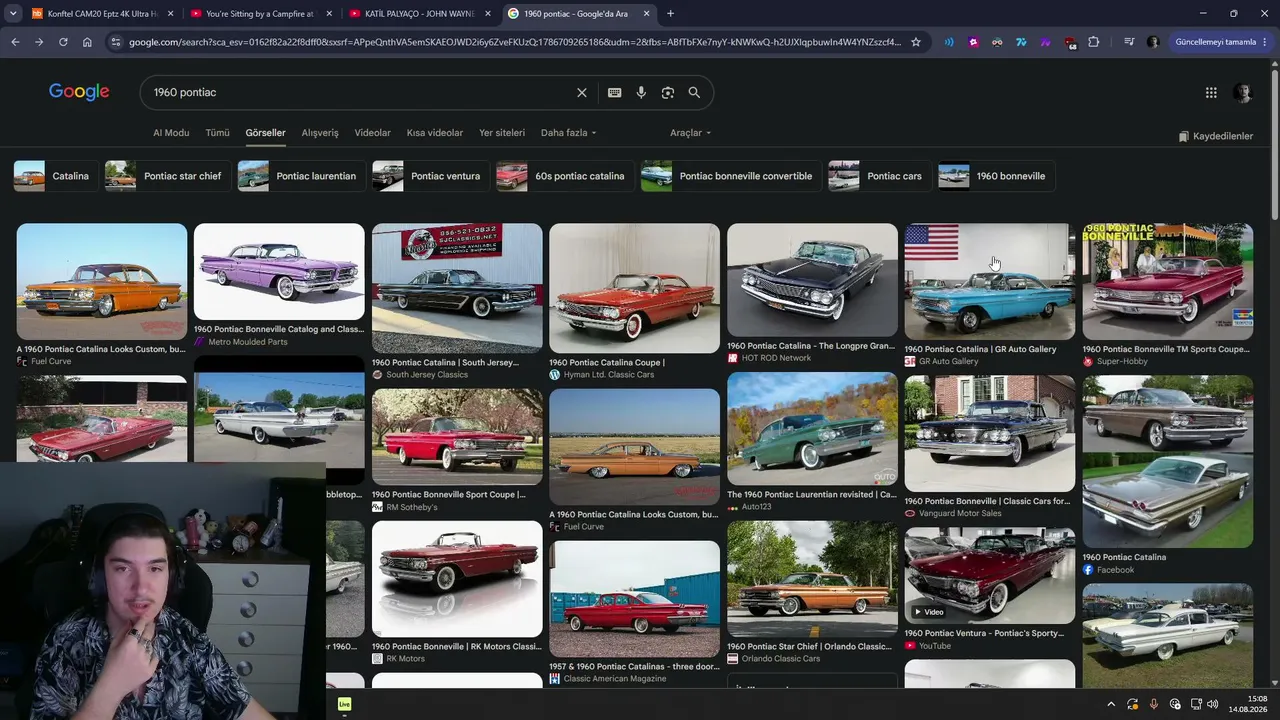Clear the search box with the X icon
The width and height of the screenshot is (1280, 720).
point(582,92)
